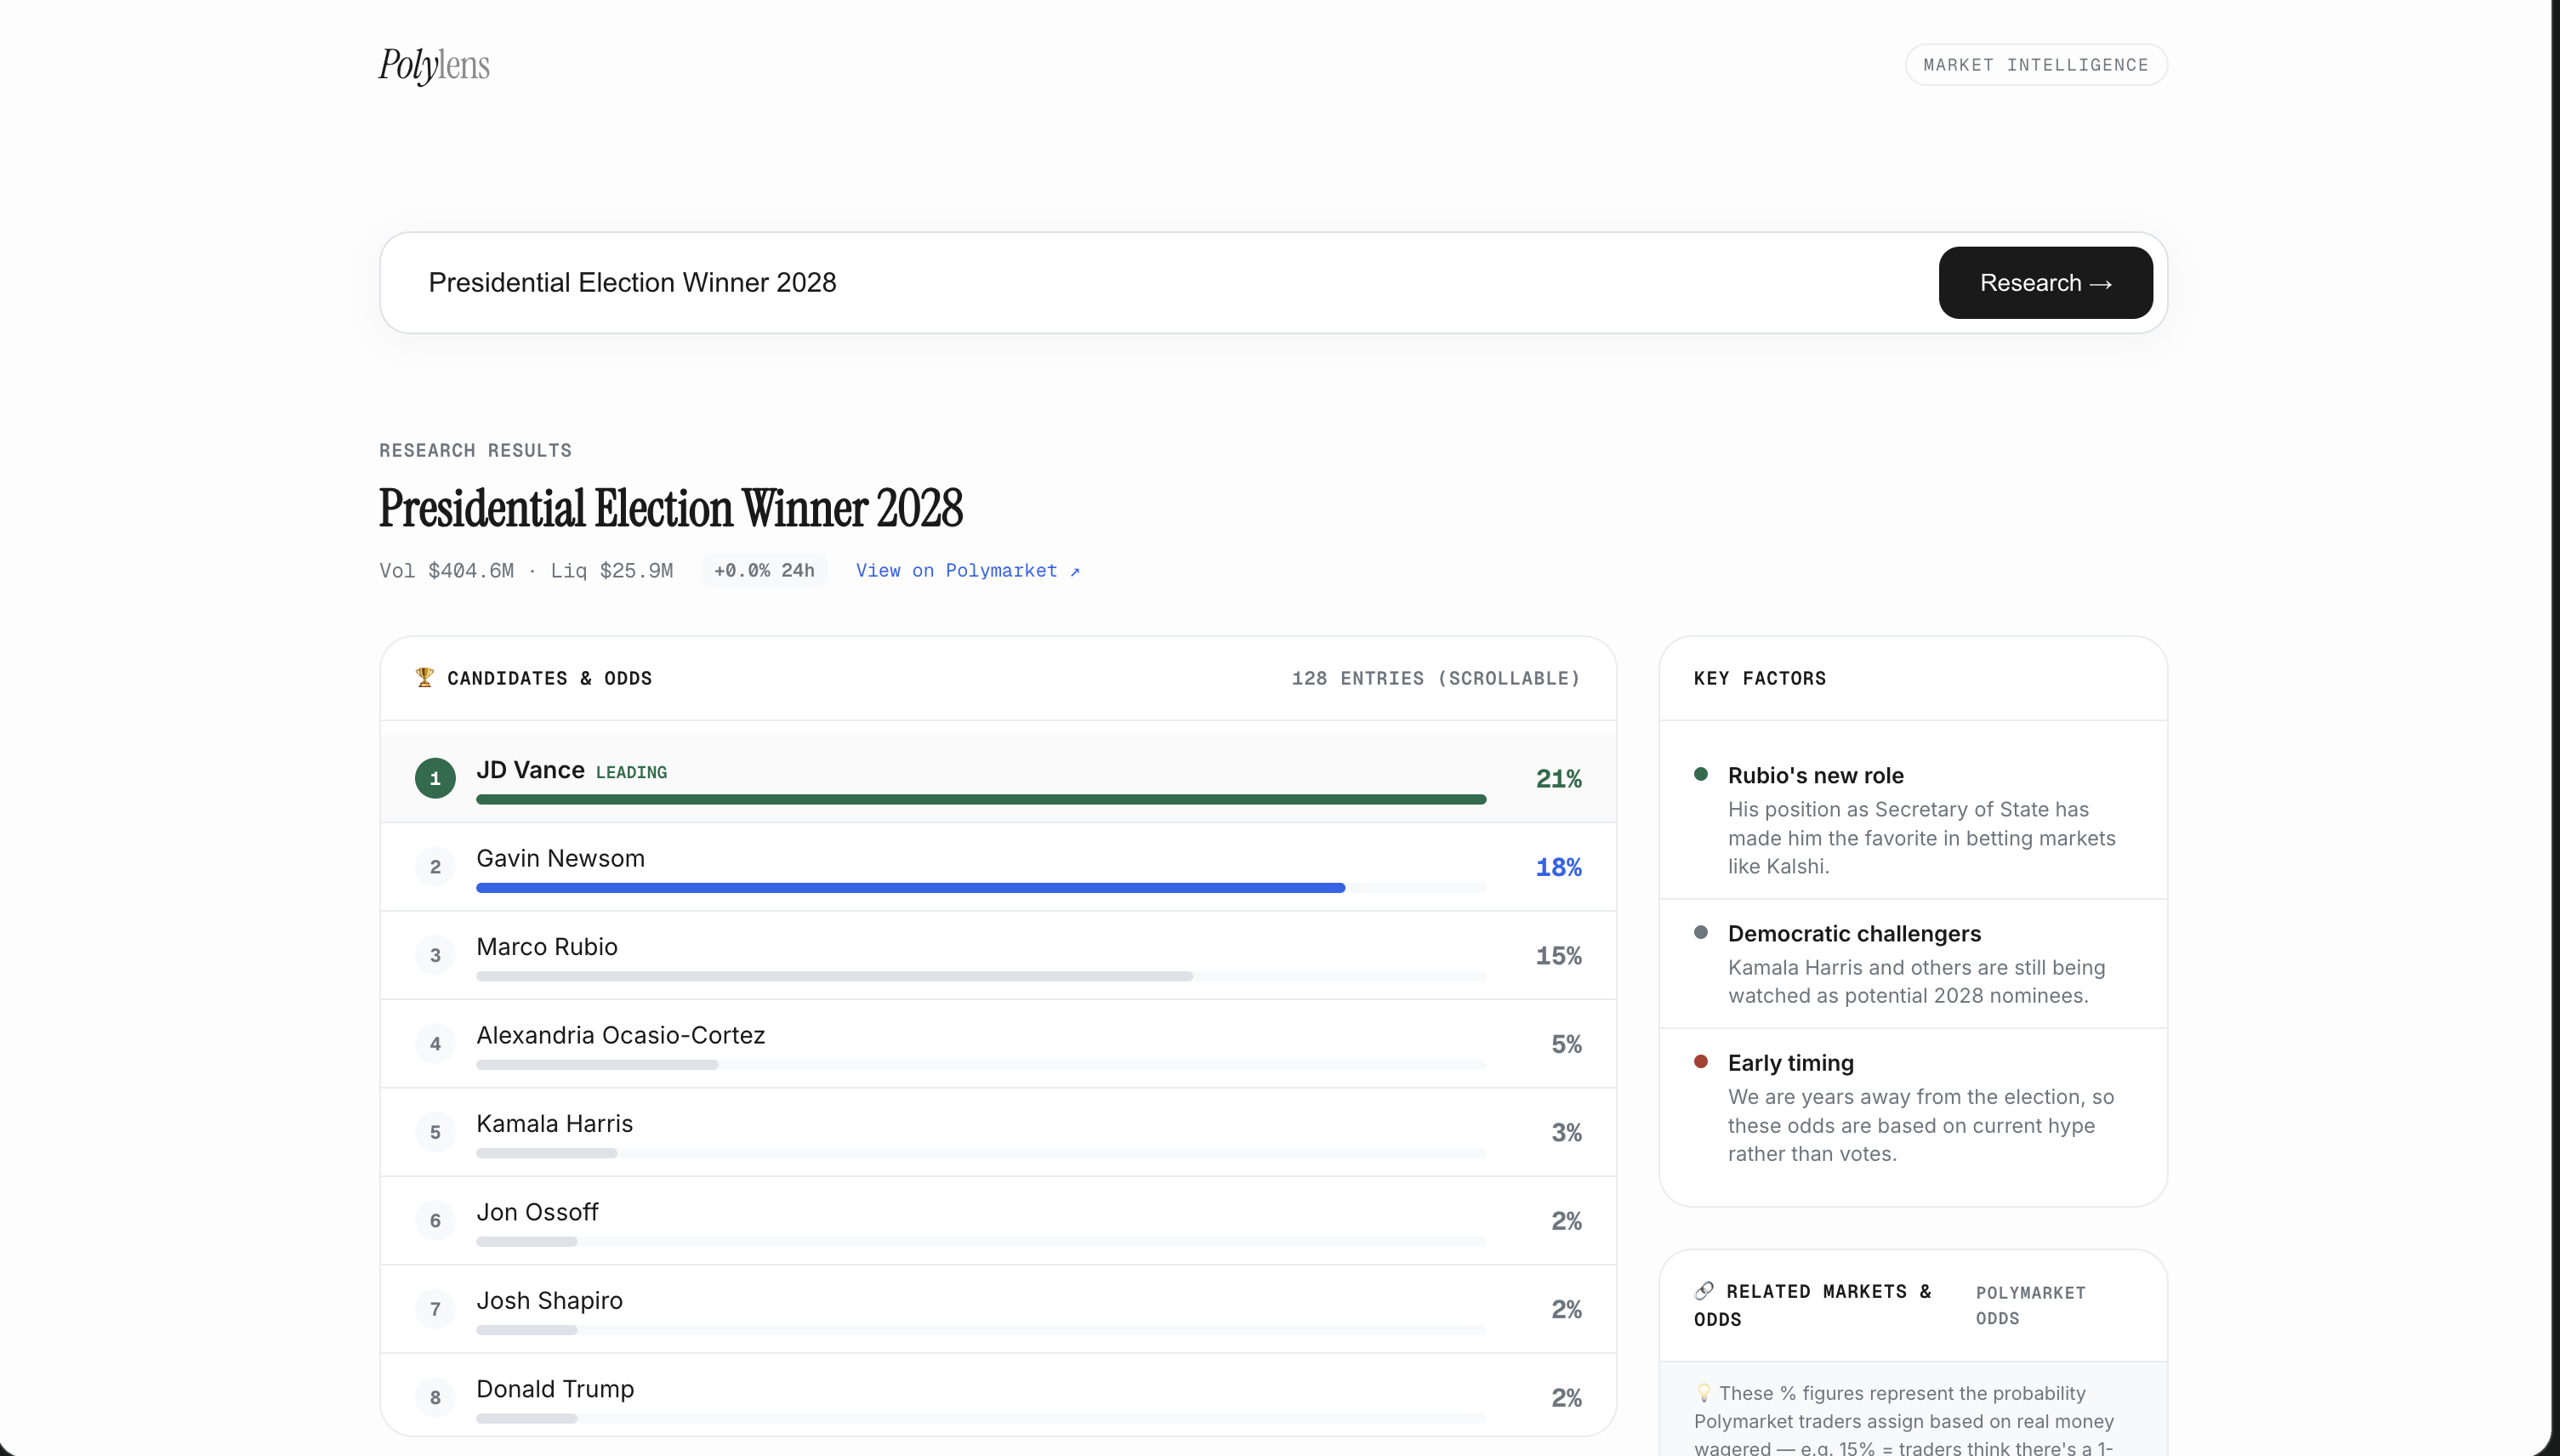Open the Alexandria Ocasio-Cortez entry
The image size is (2560, 1456).
coord(620,1035)
